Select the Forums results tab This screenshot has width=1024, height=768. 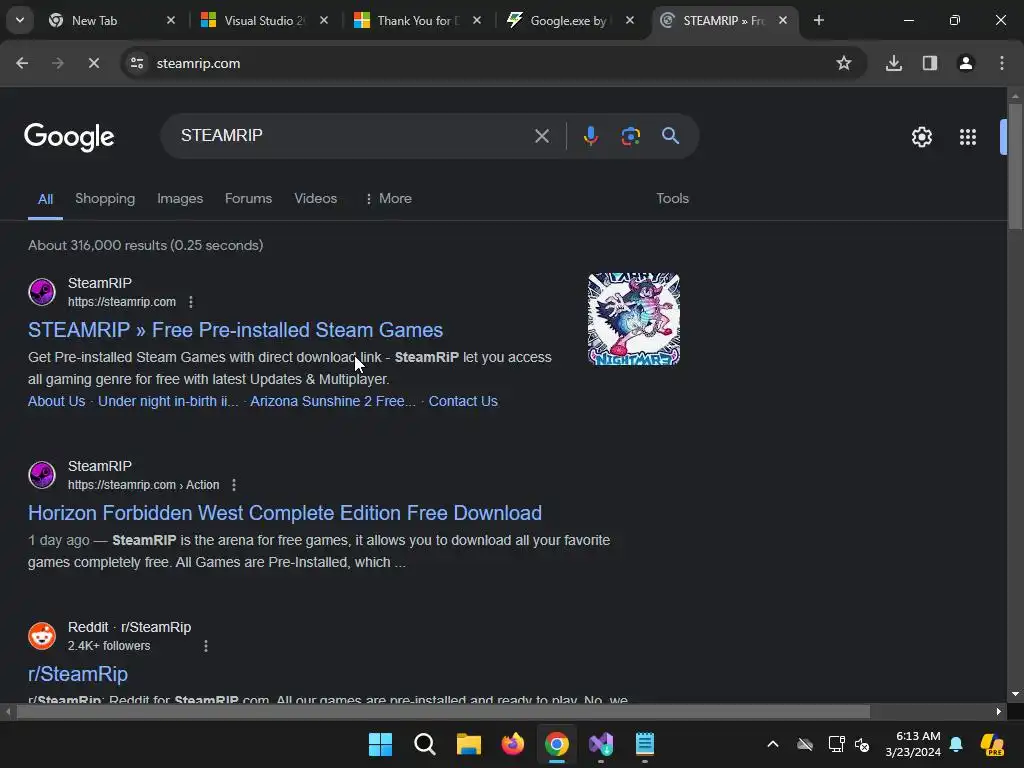point(248,199)
